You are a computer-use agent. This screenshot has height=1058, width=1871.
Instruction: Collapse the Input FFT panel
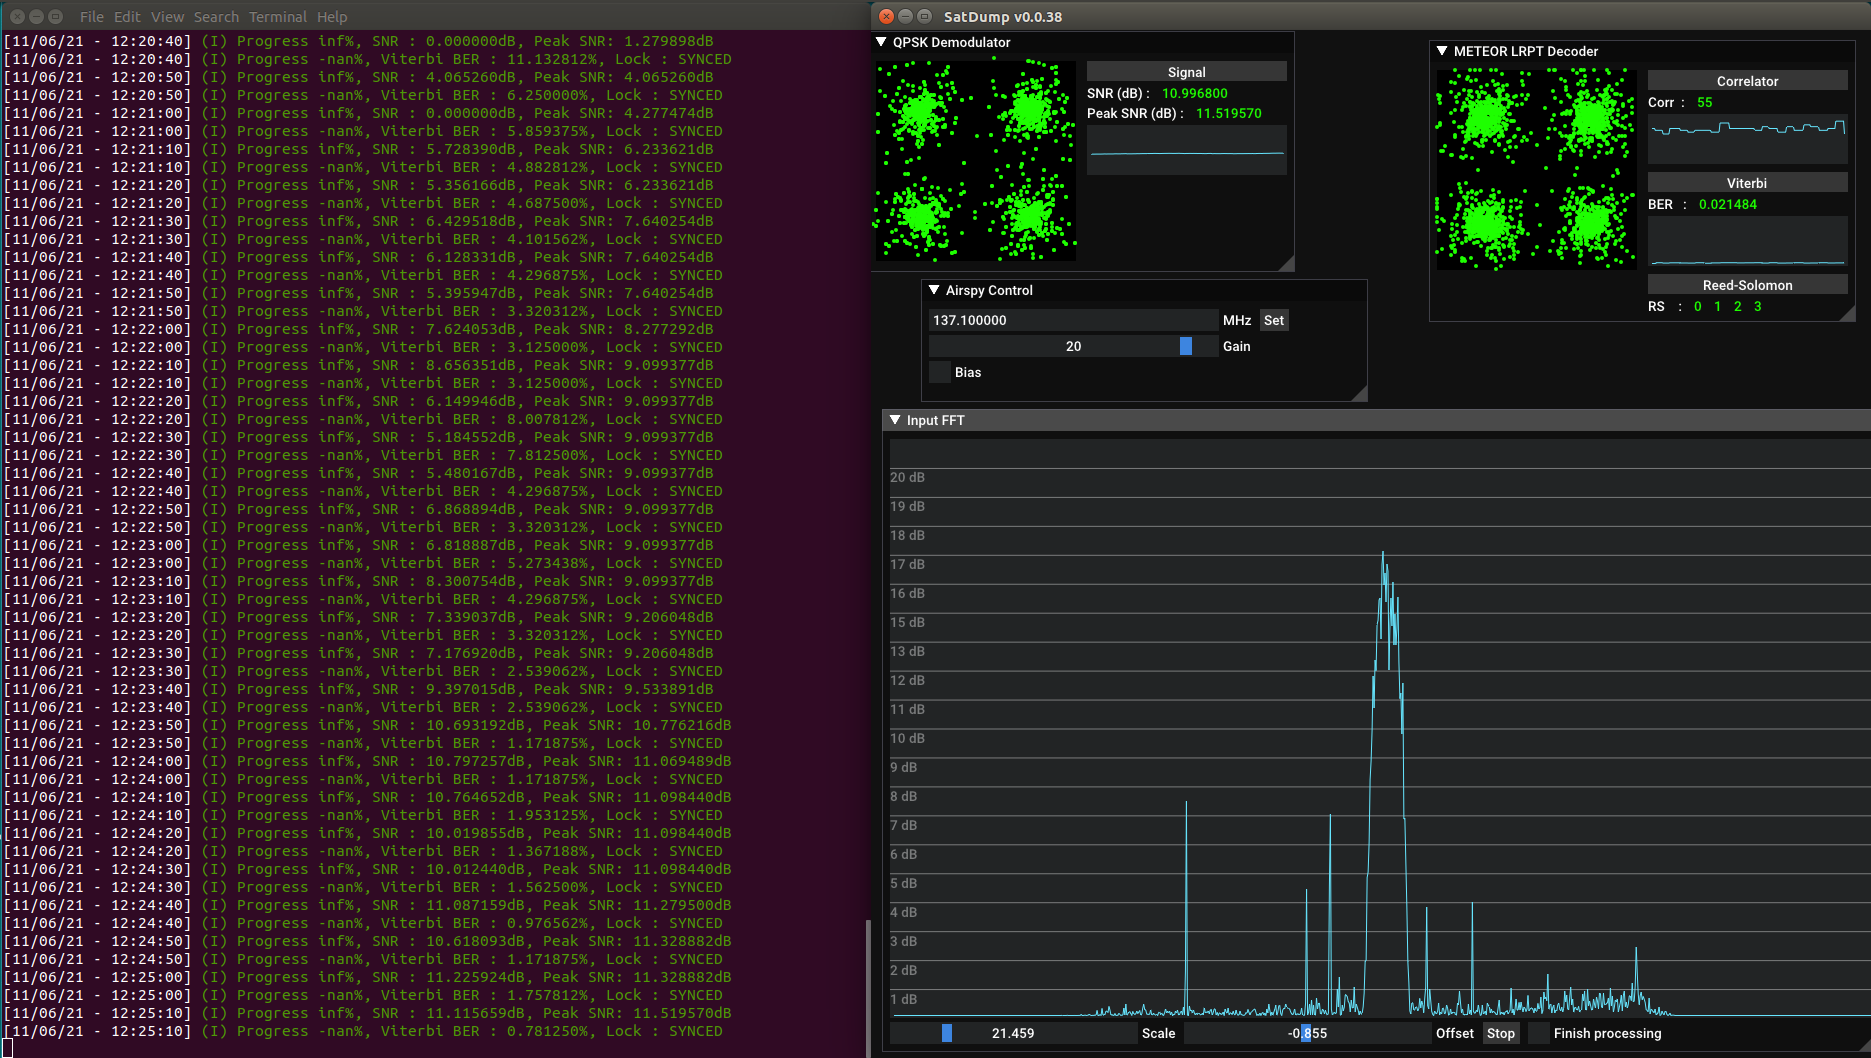(895, 420)
